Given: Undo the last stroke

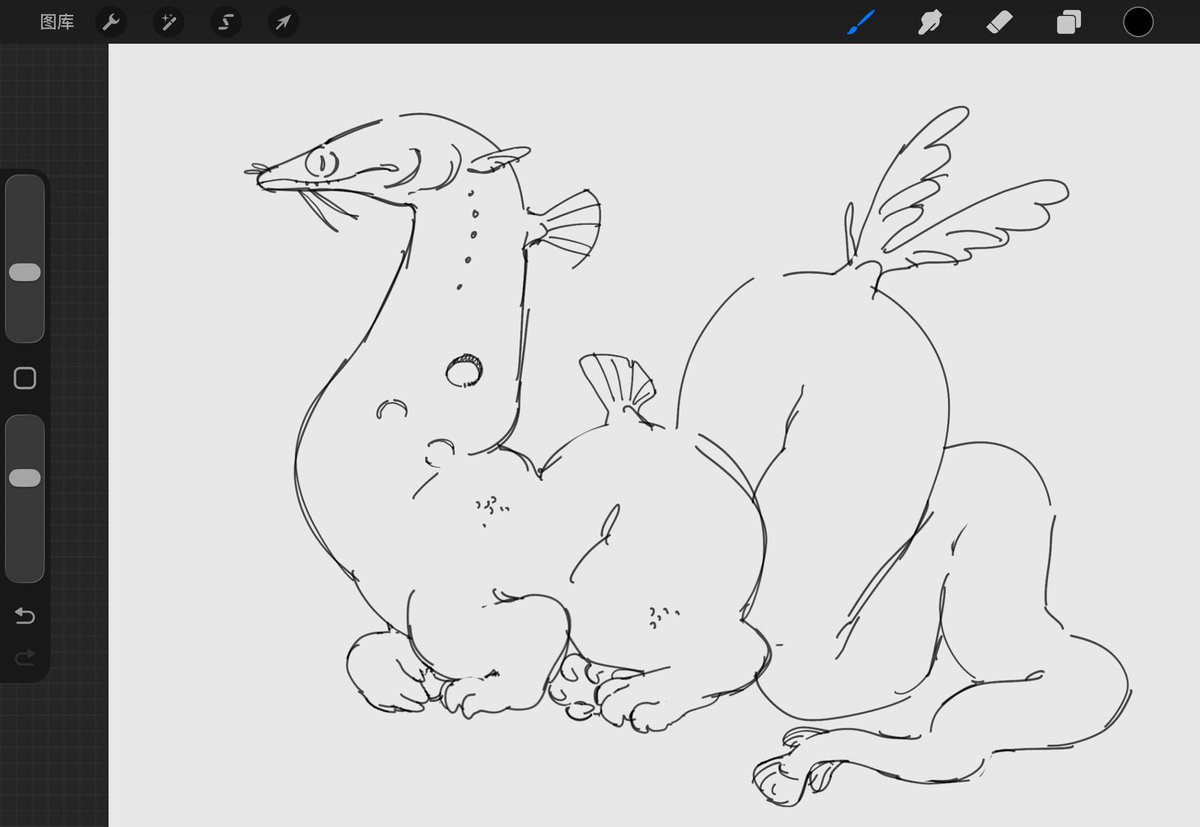Looking at the screenshot, I should point(25,616).
